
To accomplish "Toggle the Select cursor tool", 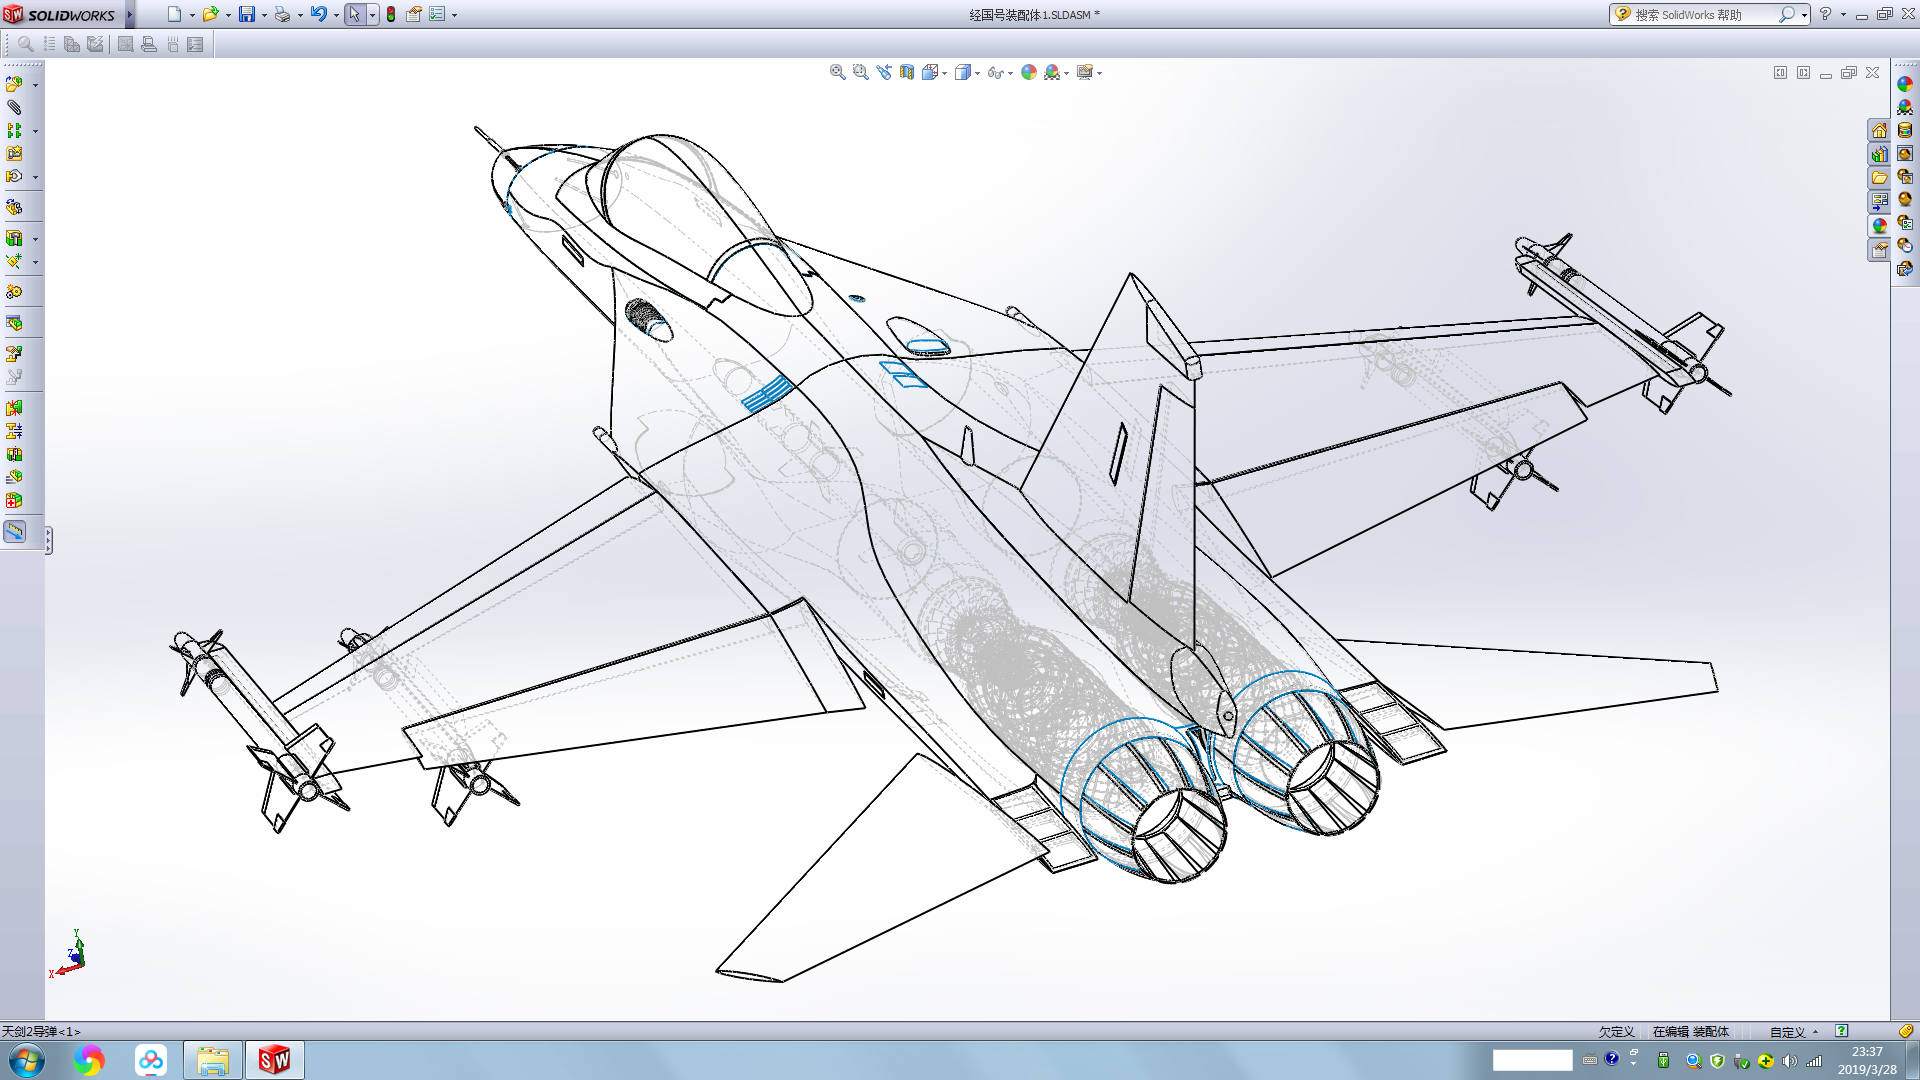I will [x=354, y=14].
